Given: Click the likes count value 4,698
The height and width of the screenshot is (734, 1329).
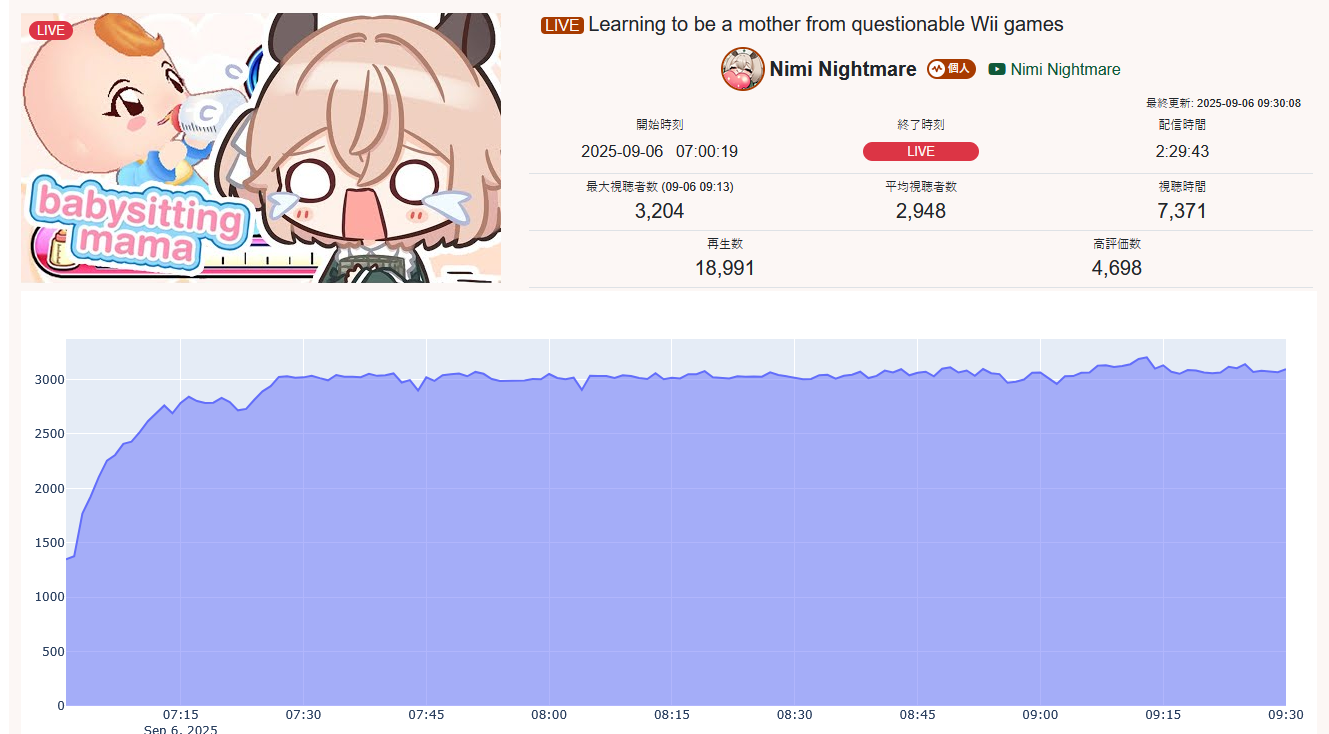Looking at the screenshot, I should [1117, 268].
